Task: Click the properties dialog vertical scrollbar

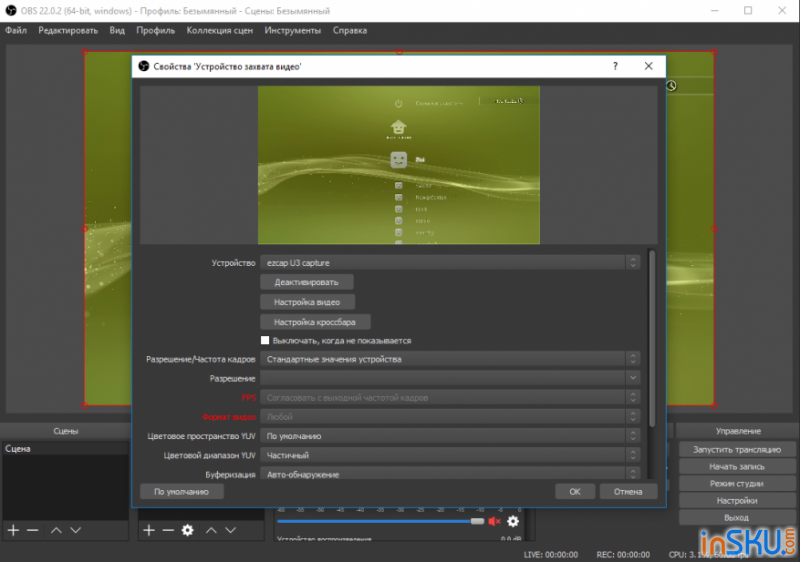Action: point(652,338)
